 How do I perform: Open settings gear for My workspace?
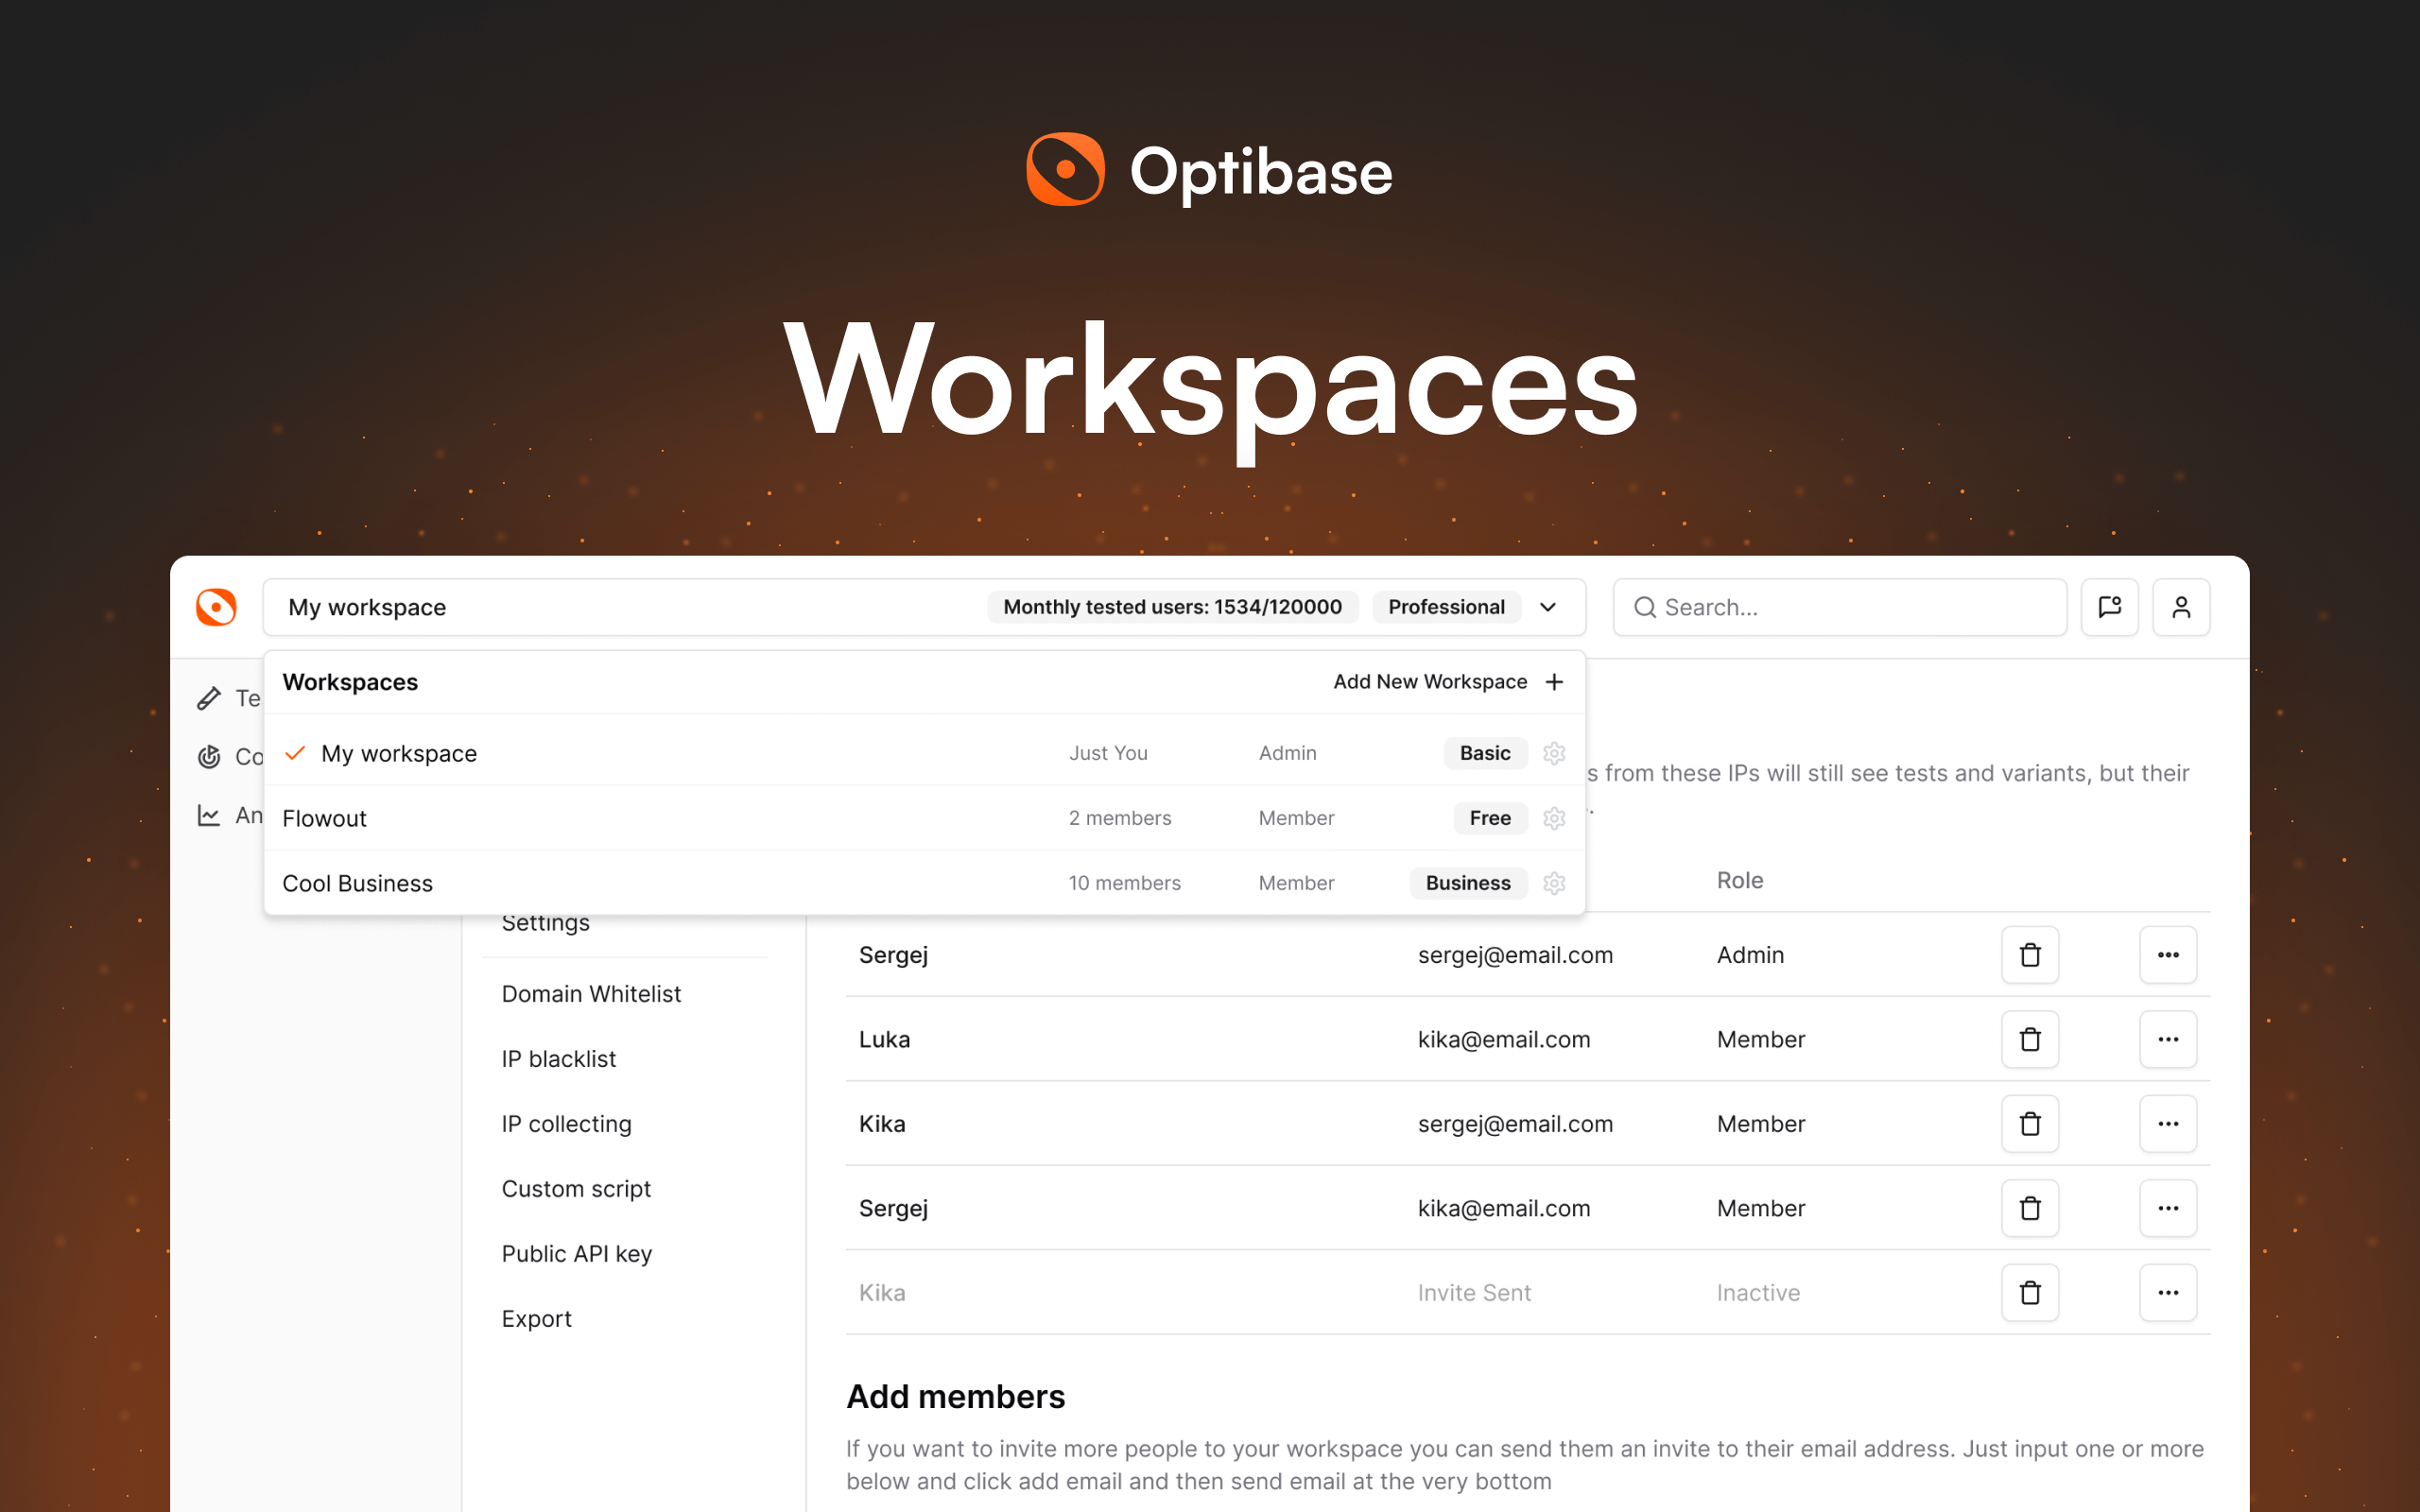point(1554,753)
